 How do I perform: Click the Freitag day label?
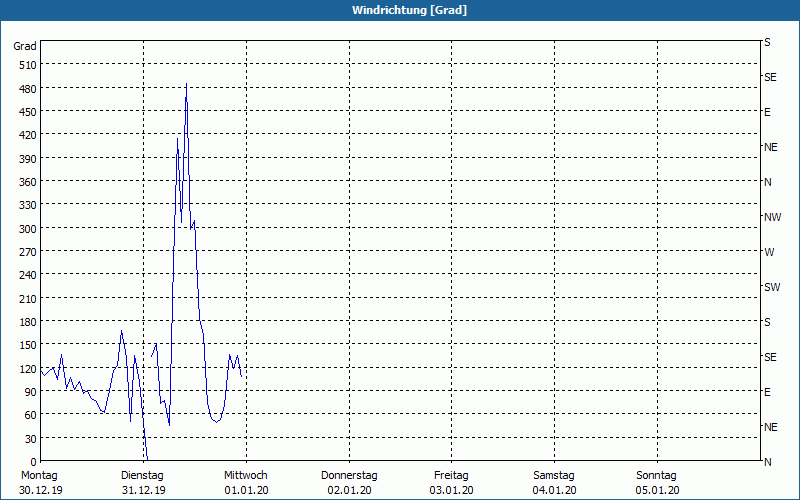(x=452, y=475)
